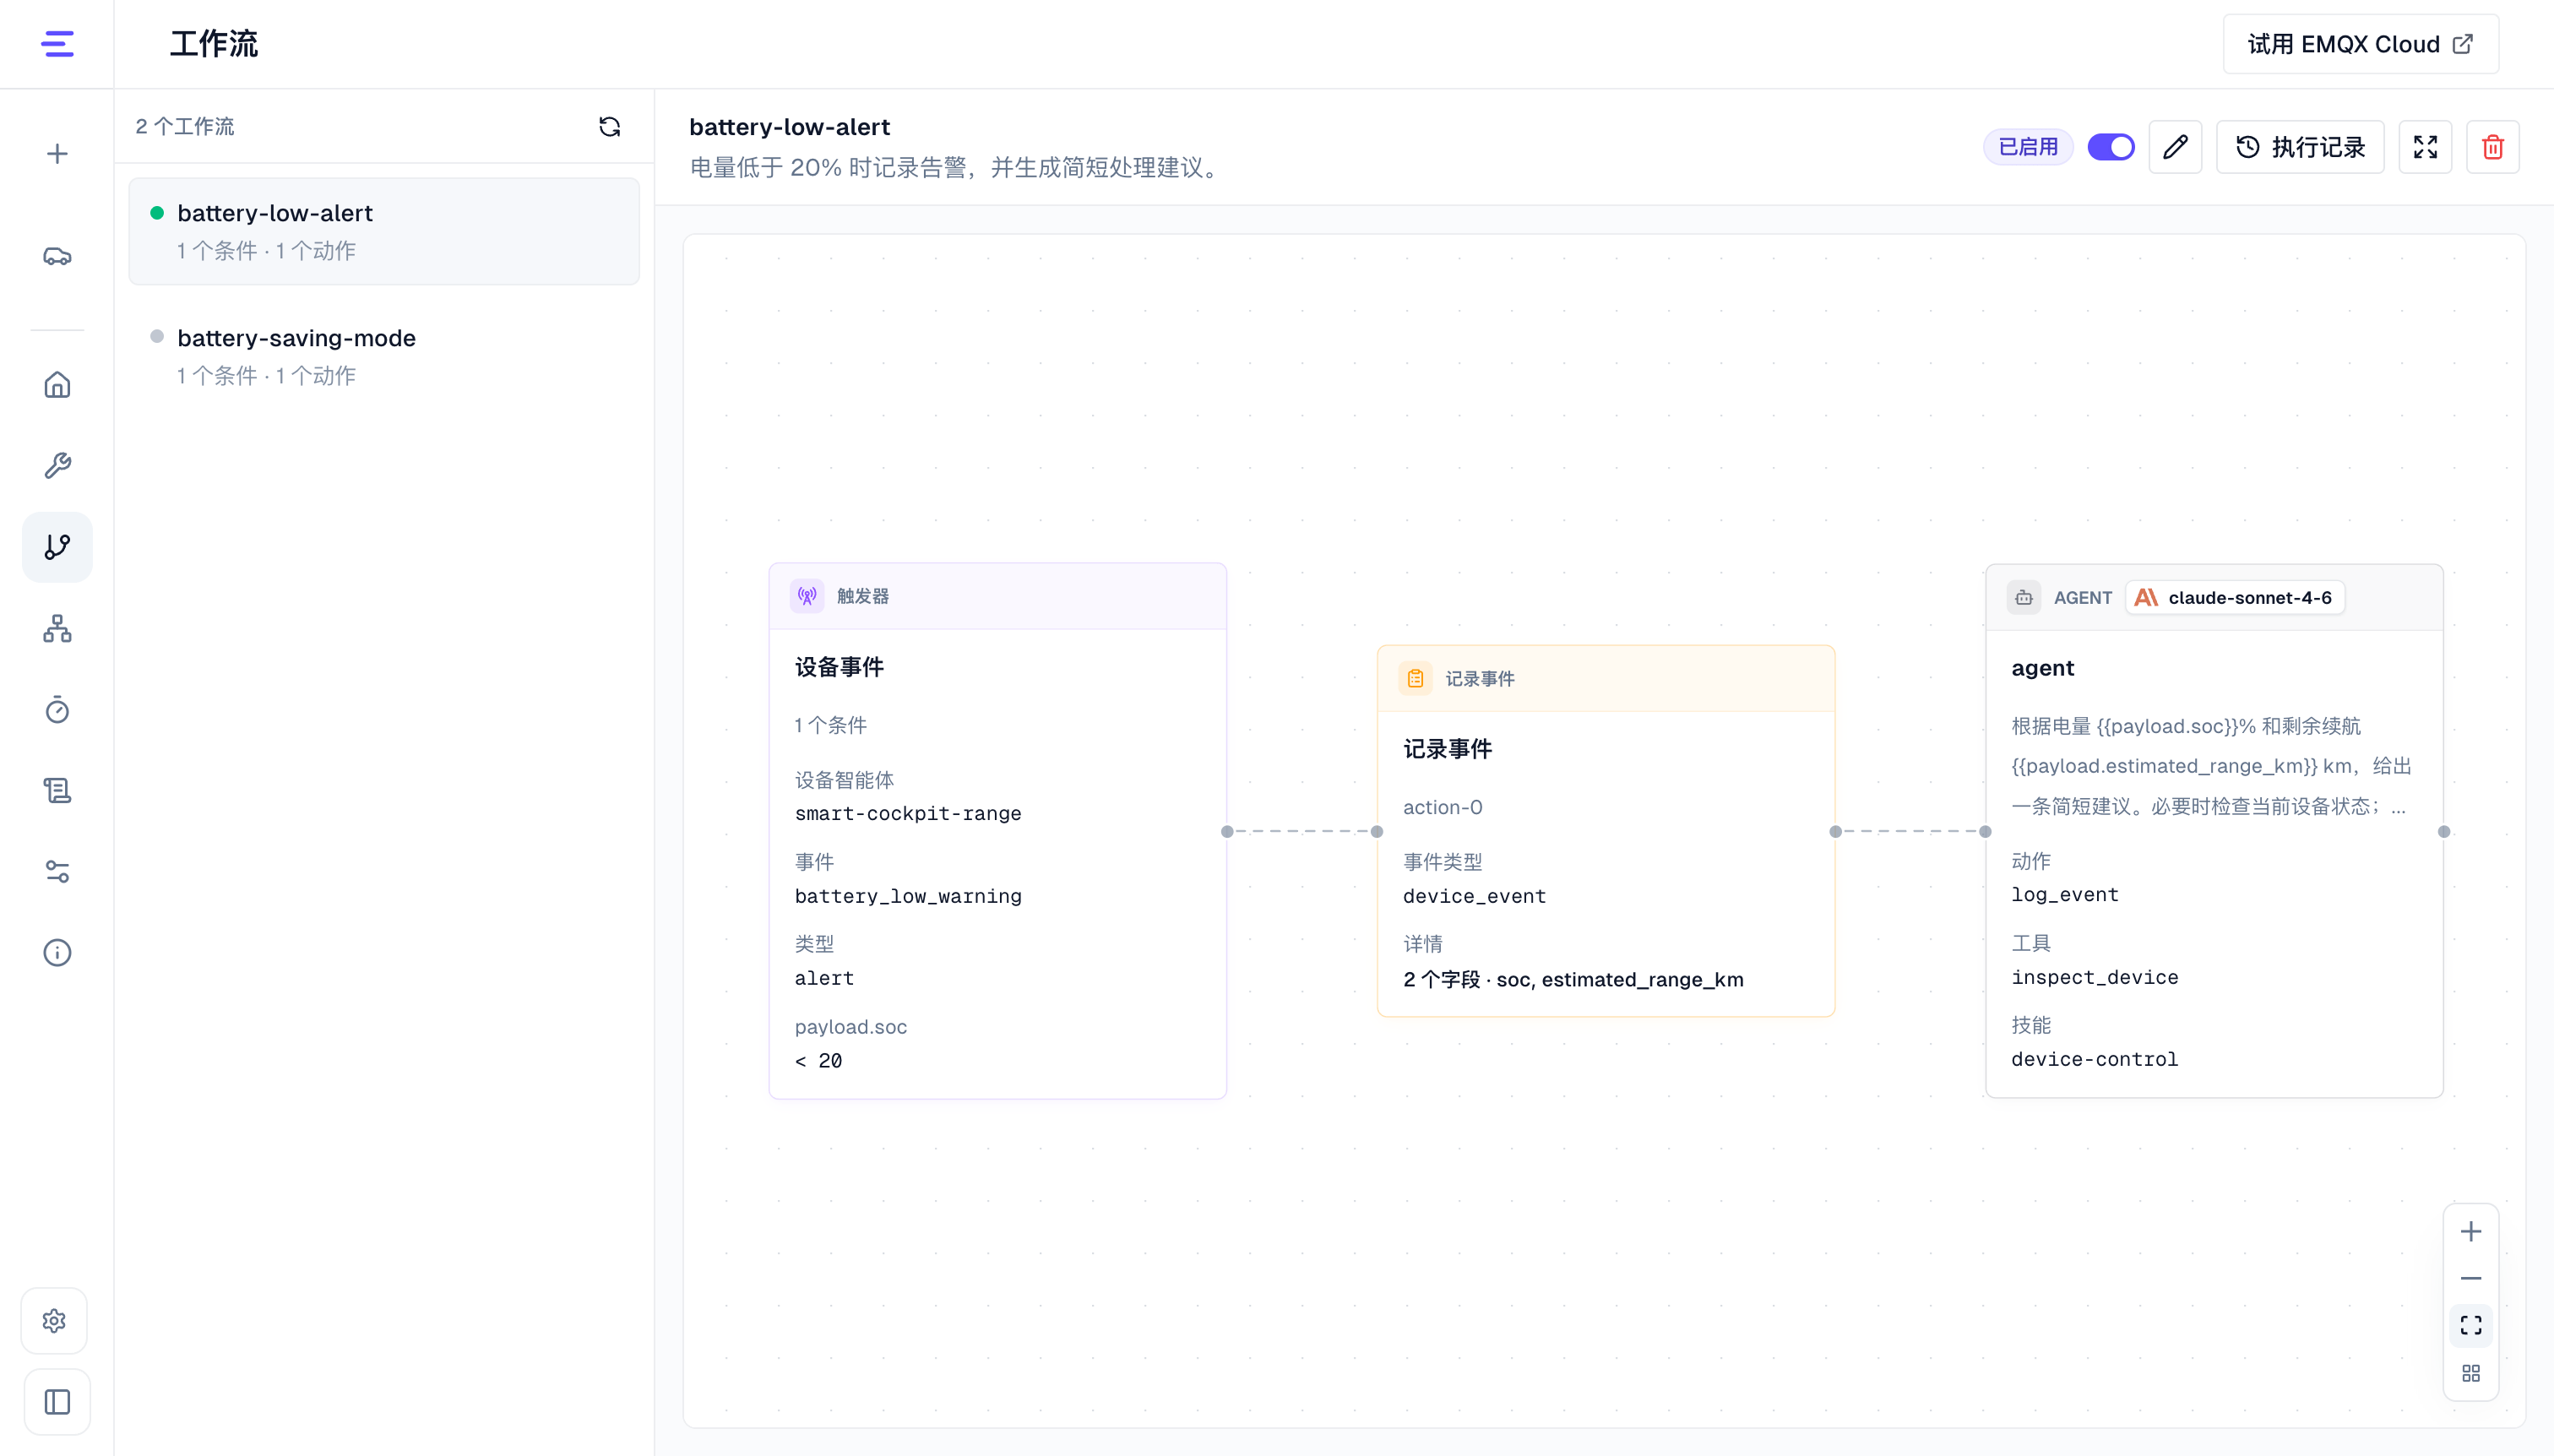Click the plus icon in left sidebar
Screen dimensions: 2554x1456
click(x=57, y=154)
